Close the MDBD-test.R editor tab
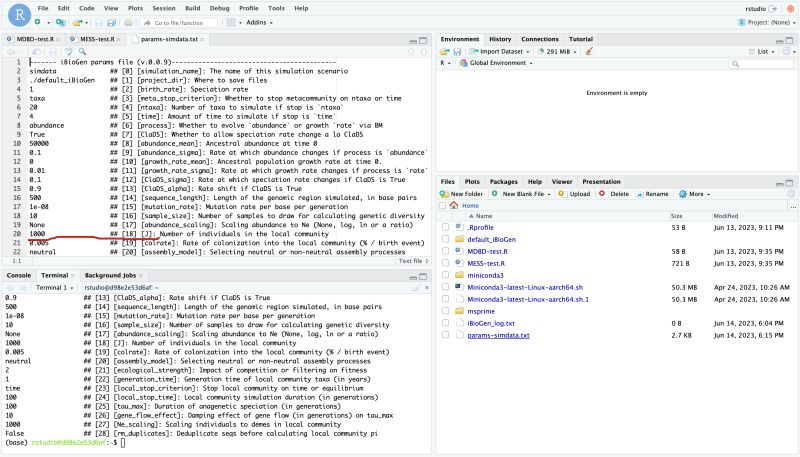The image size is (800, 457). click(58, 39)
